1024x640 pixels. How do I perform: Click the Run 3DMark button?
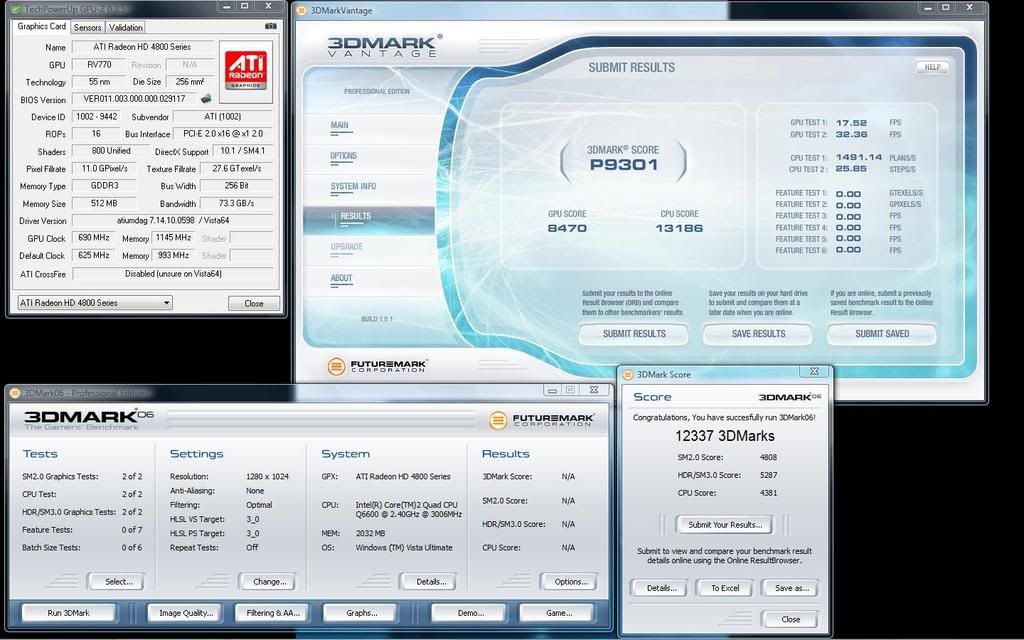point(69,613)
